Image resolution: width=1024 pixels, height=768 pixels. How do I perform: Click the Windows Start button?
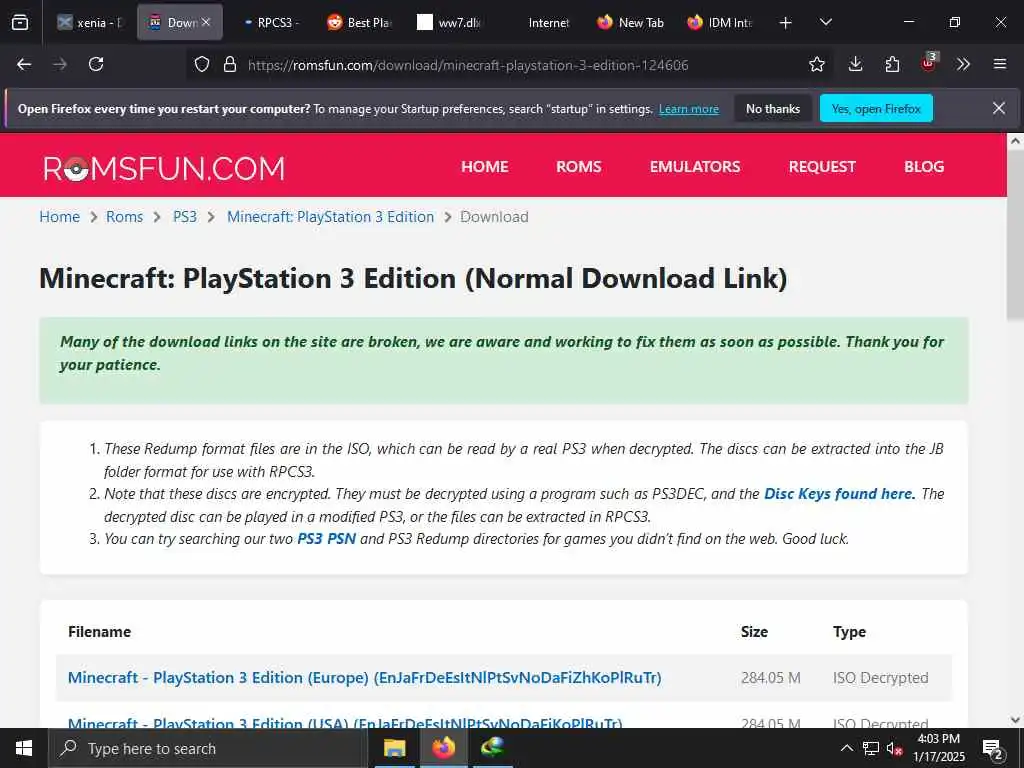pyautogui.click(x=24, y=748)
